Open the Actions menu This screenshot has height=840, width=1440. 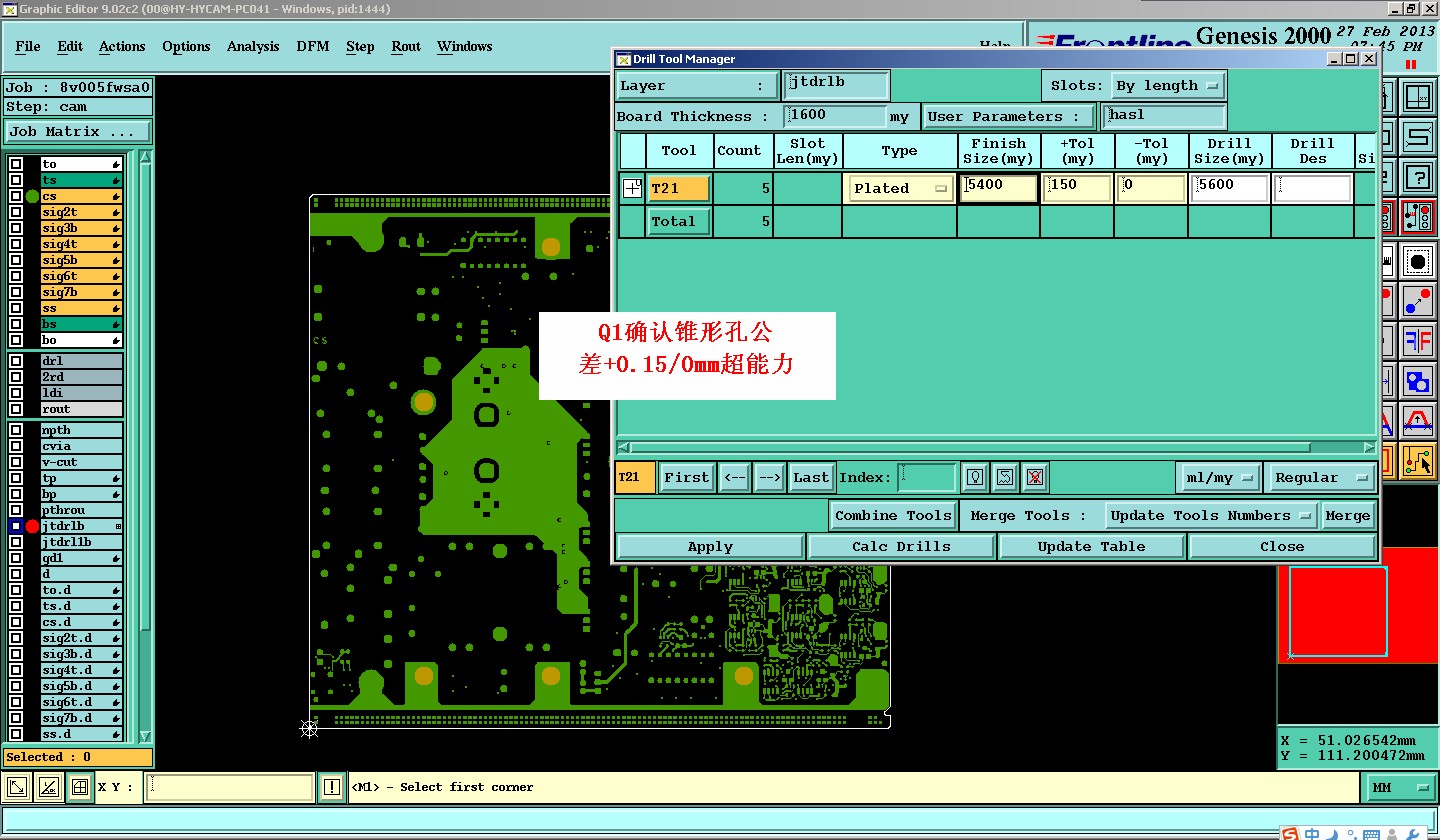pyautogui.click(x=122, y=47)
